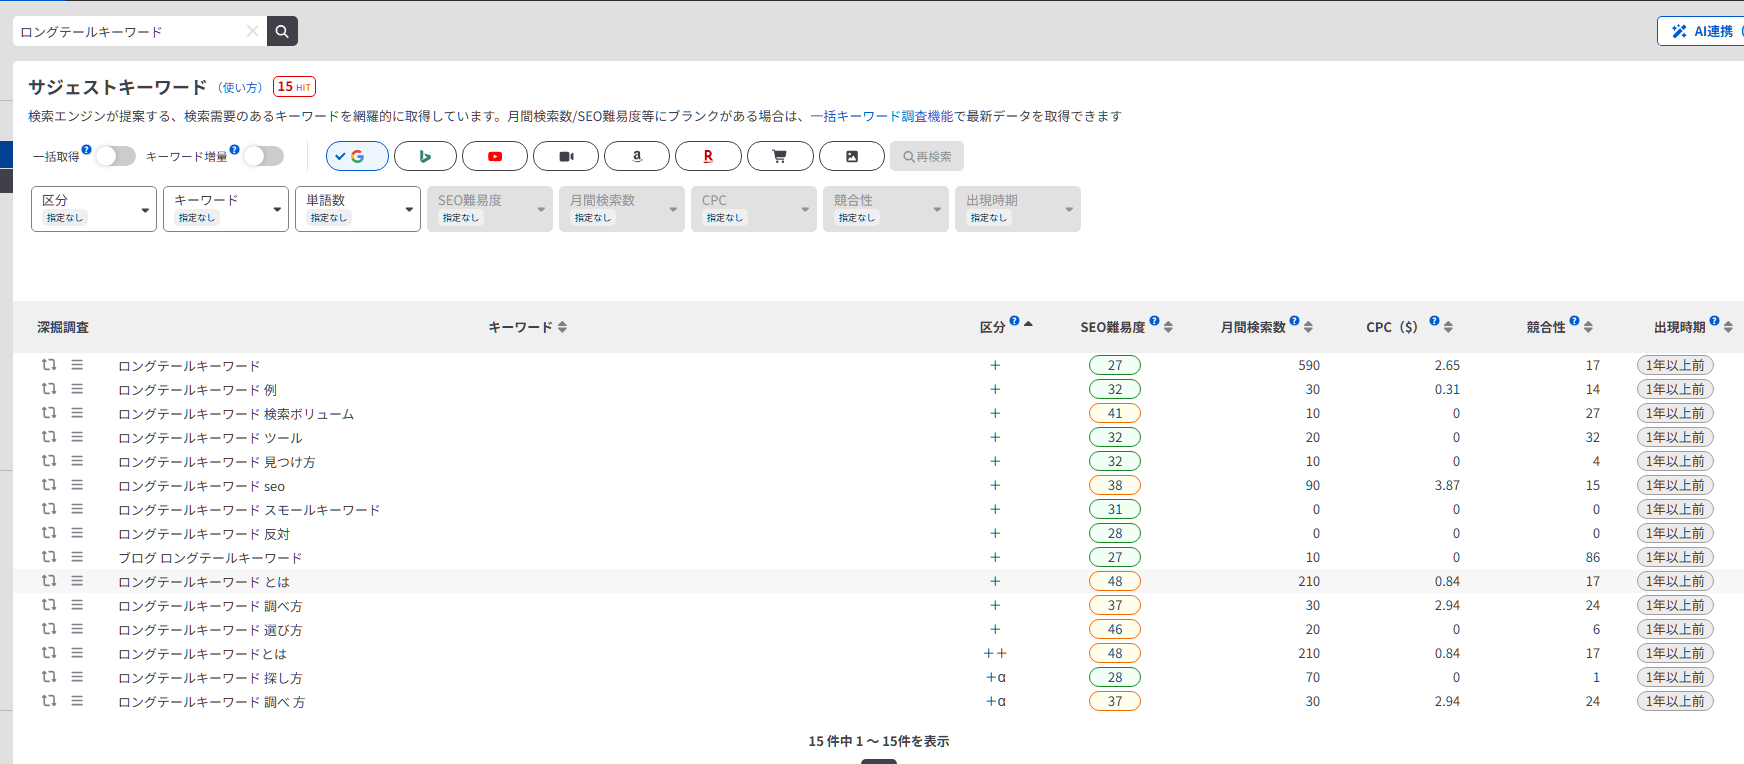
Task: Open the 競合性 filter dropdown
Action: 886,209
